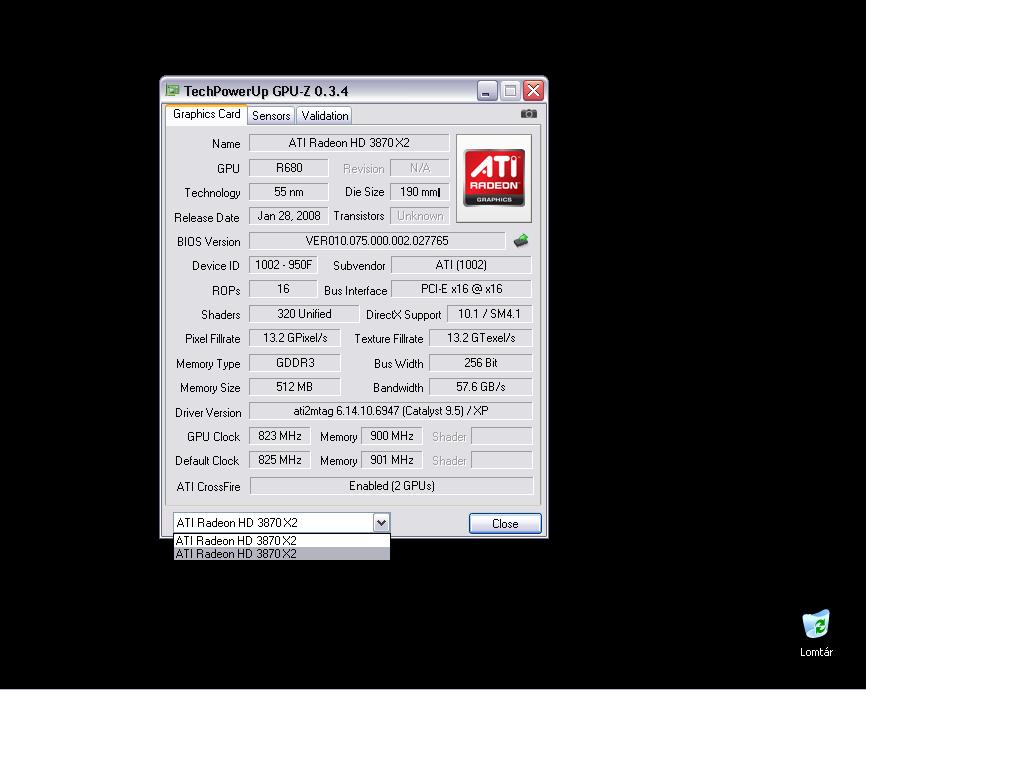Switch to the Graphics Card tab
The width and height of the screenshot is (1024, 768).
[x=206, y=114]
